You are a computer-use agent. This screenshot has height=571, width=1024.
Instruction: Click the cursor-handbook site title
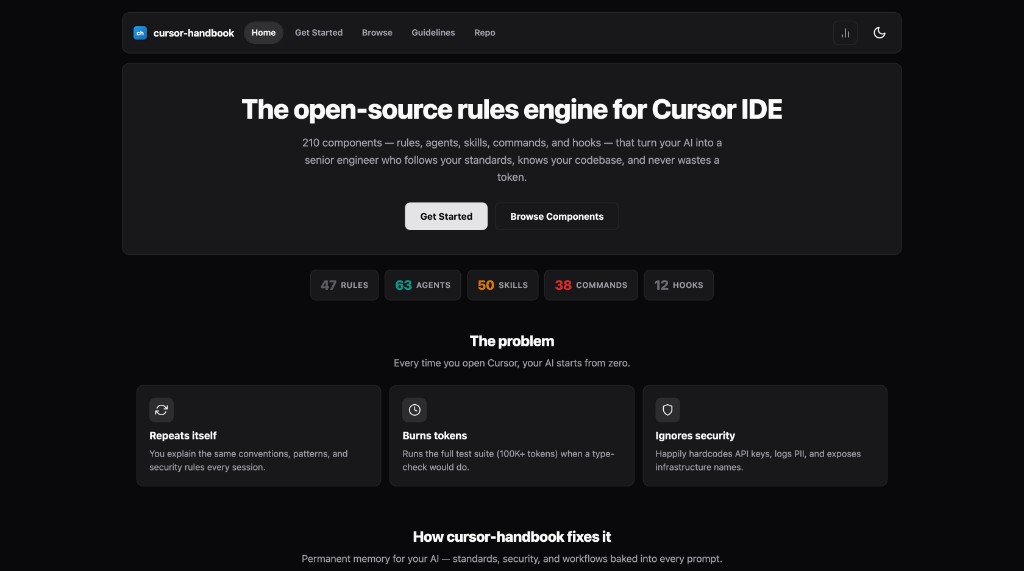pos(193,33)
